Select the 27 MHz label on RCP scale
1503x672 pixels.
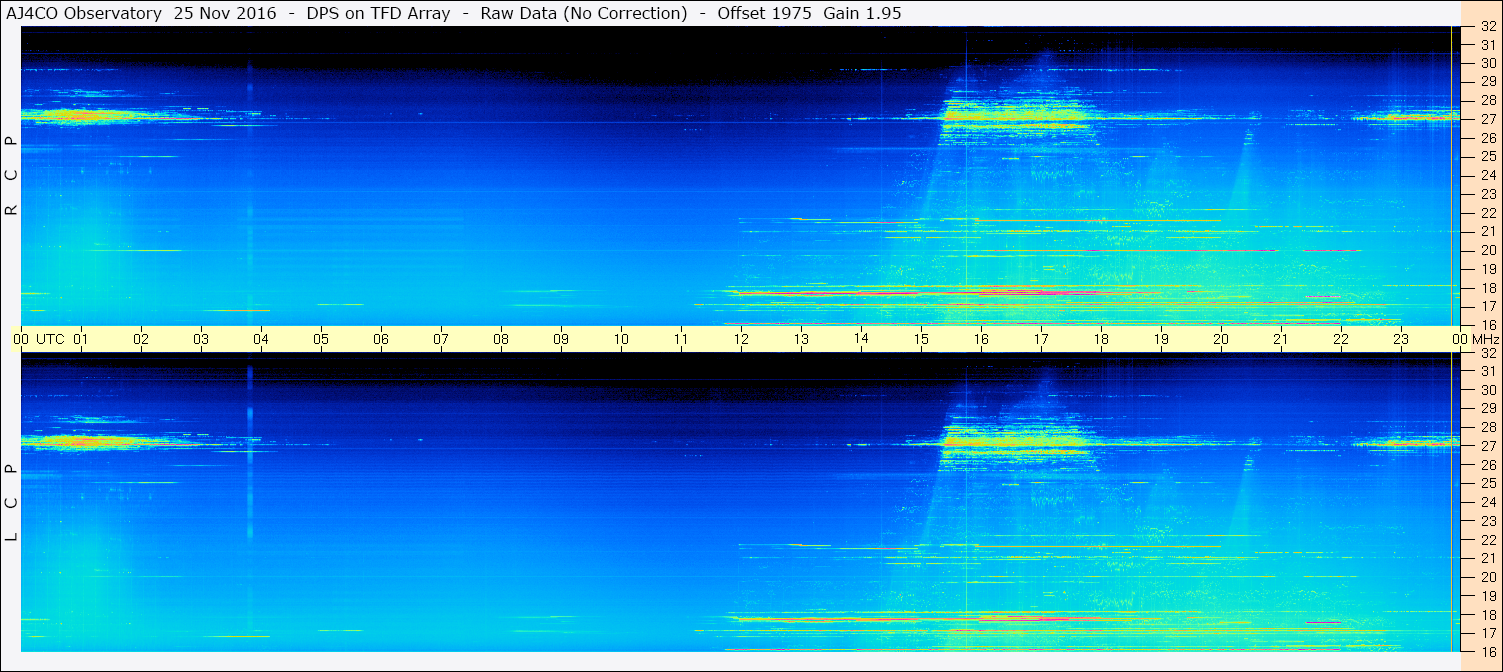tap(1487, 119)
